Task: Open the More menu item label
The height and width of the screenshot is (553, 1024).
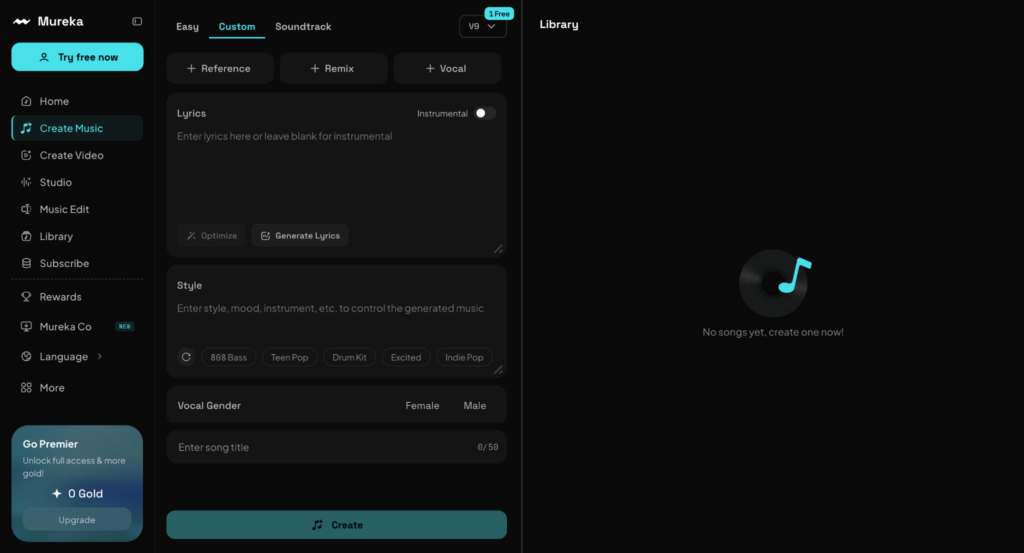Action: click(x=52, y=388)
